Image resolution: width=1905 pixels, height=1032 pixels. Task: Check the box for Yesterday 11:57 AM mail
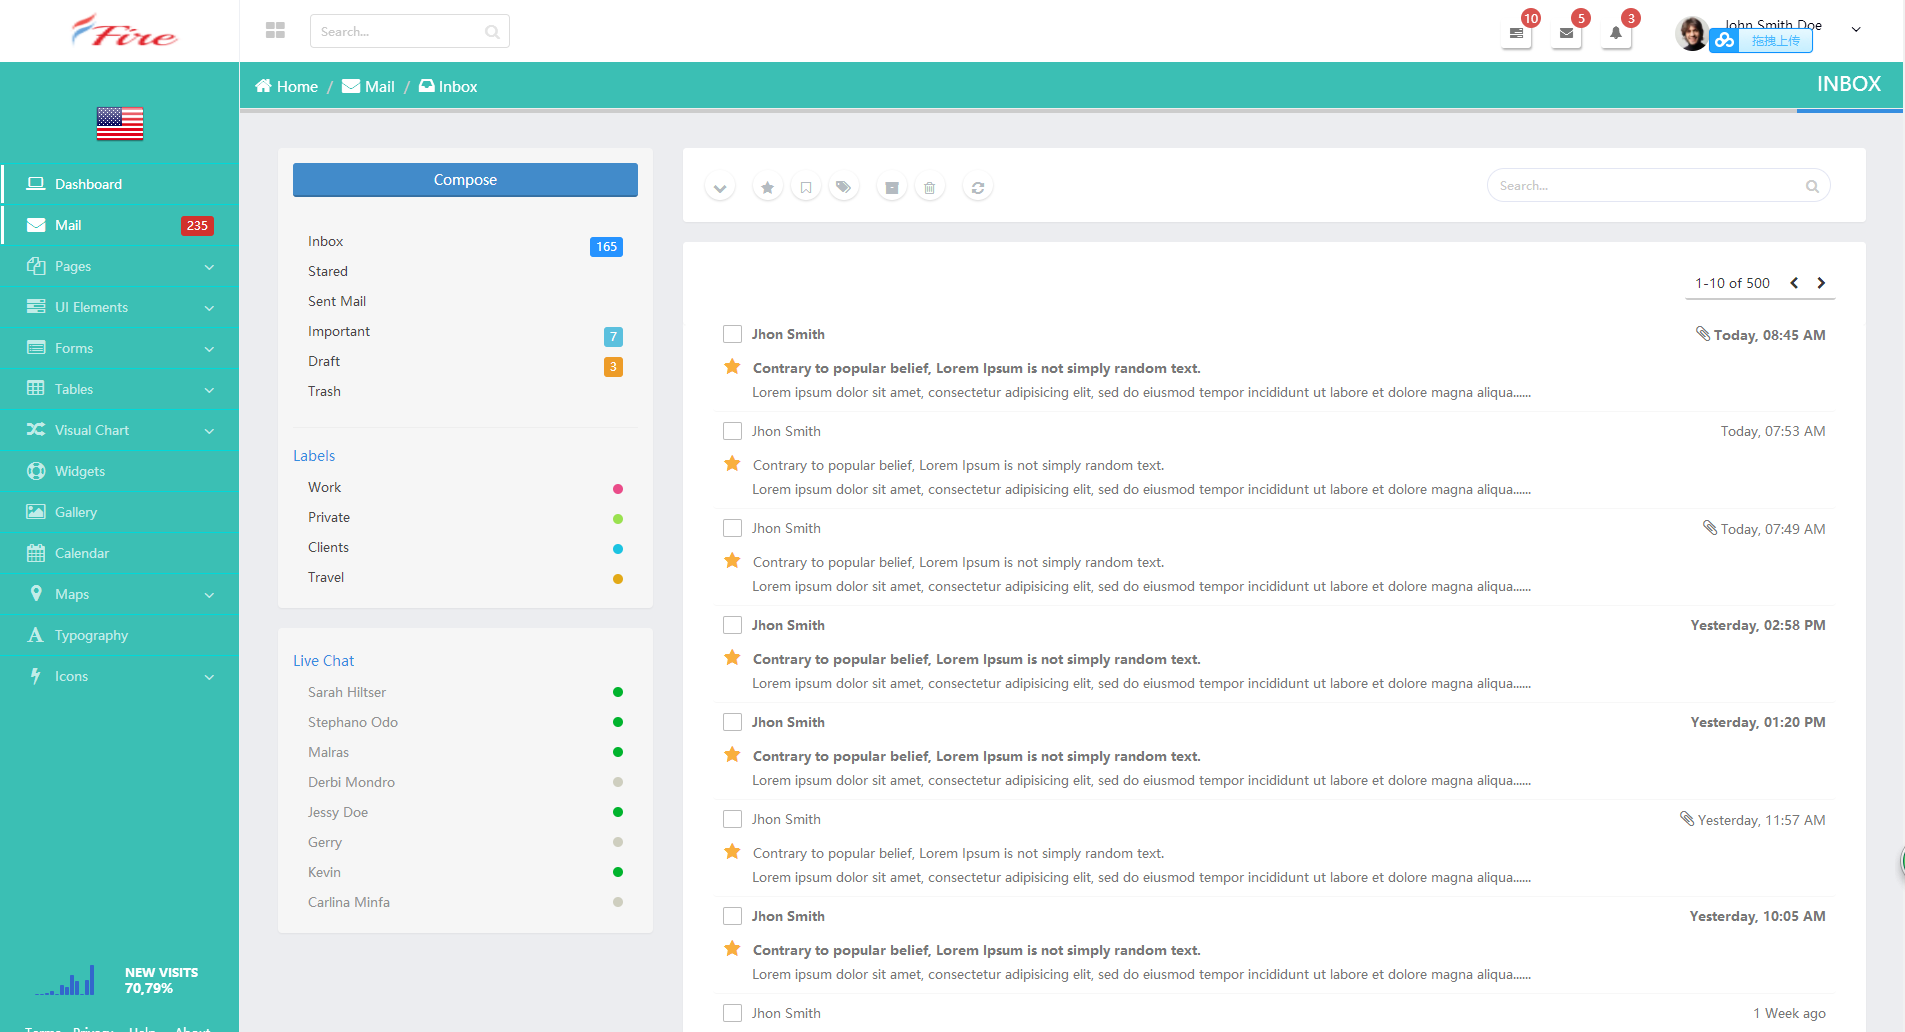click(732, 819)
